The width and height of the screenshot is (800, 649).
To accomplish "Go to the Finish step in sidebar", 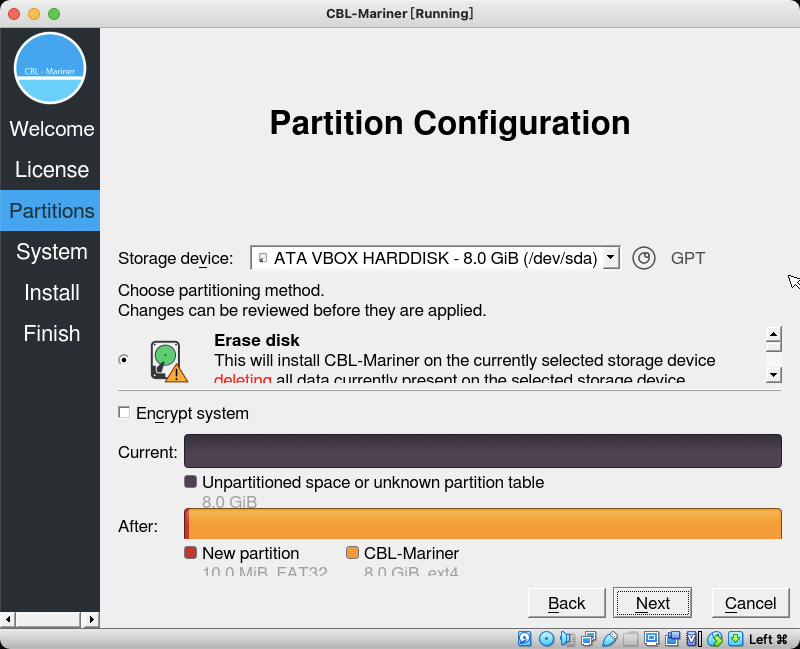I will (52, 334).
